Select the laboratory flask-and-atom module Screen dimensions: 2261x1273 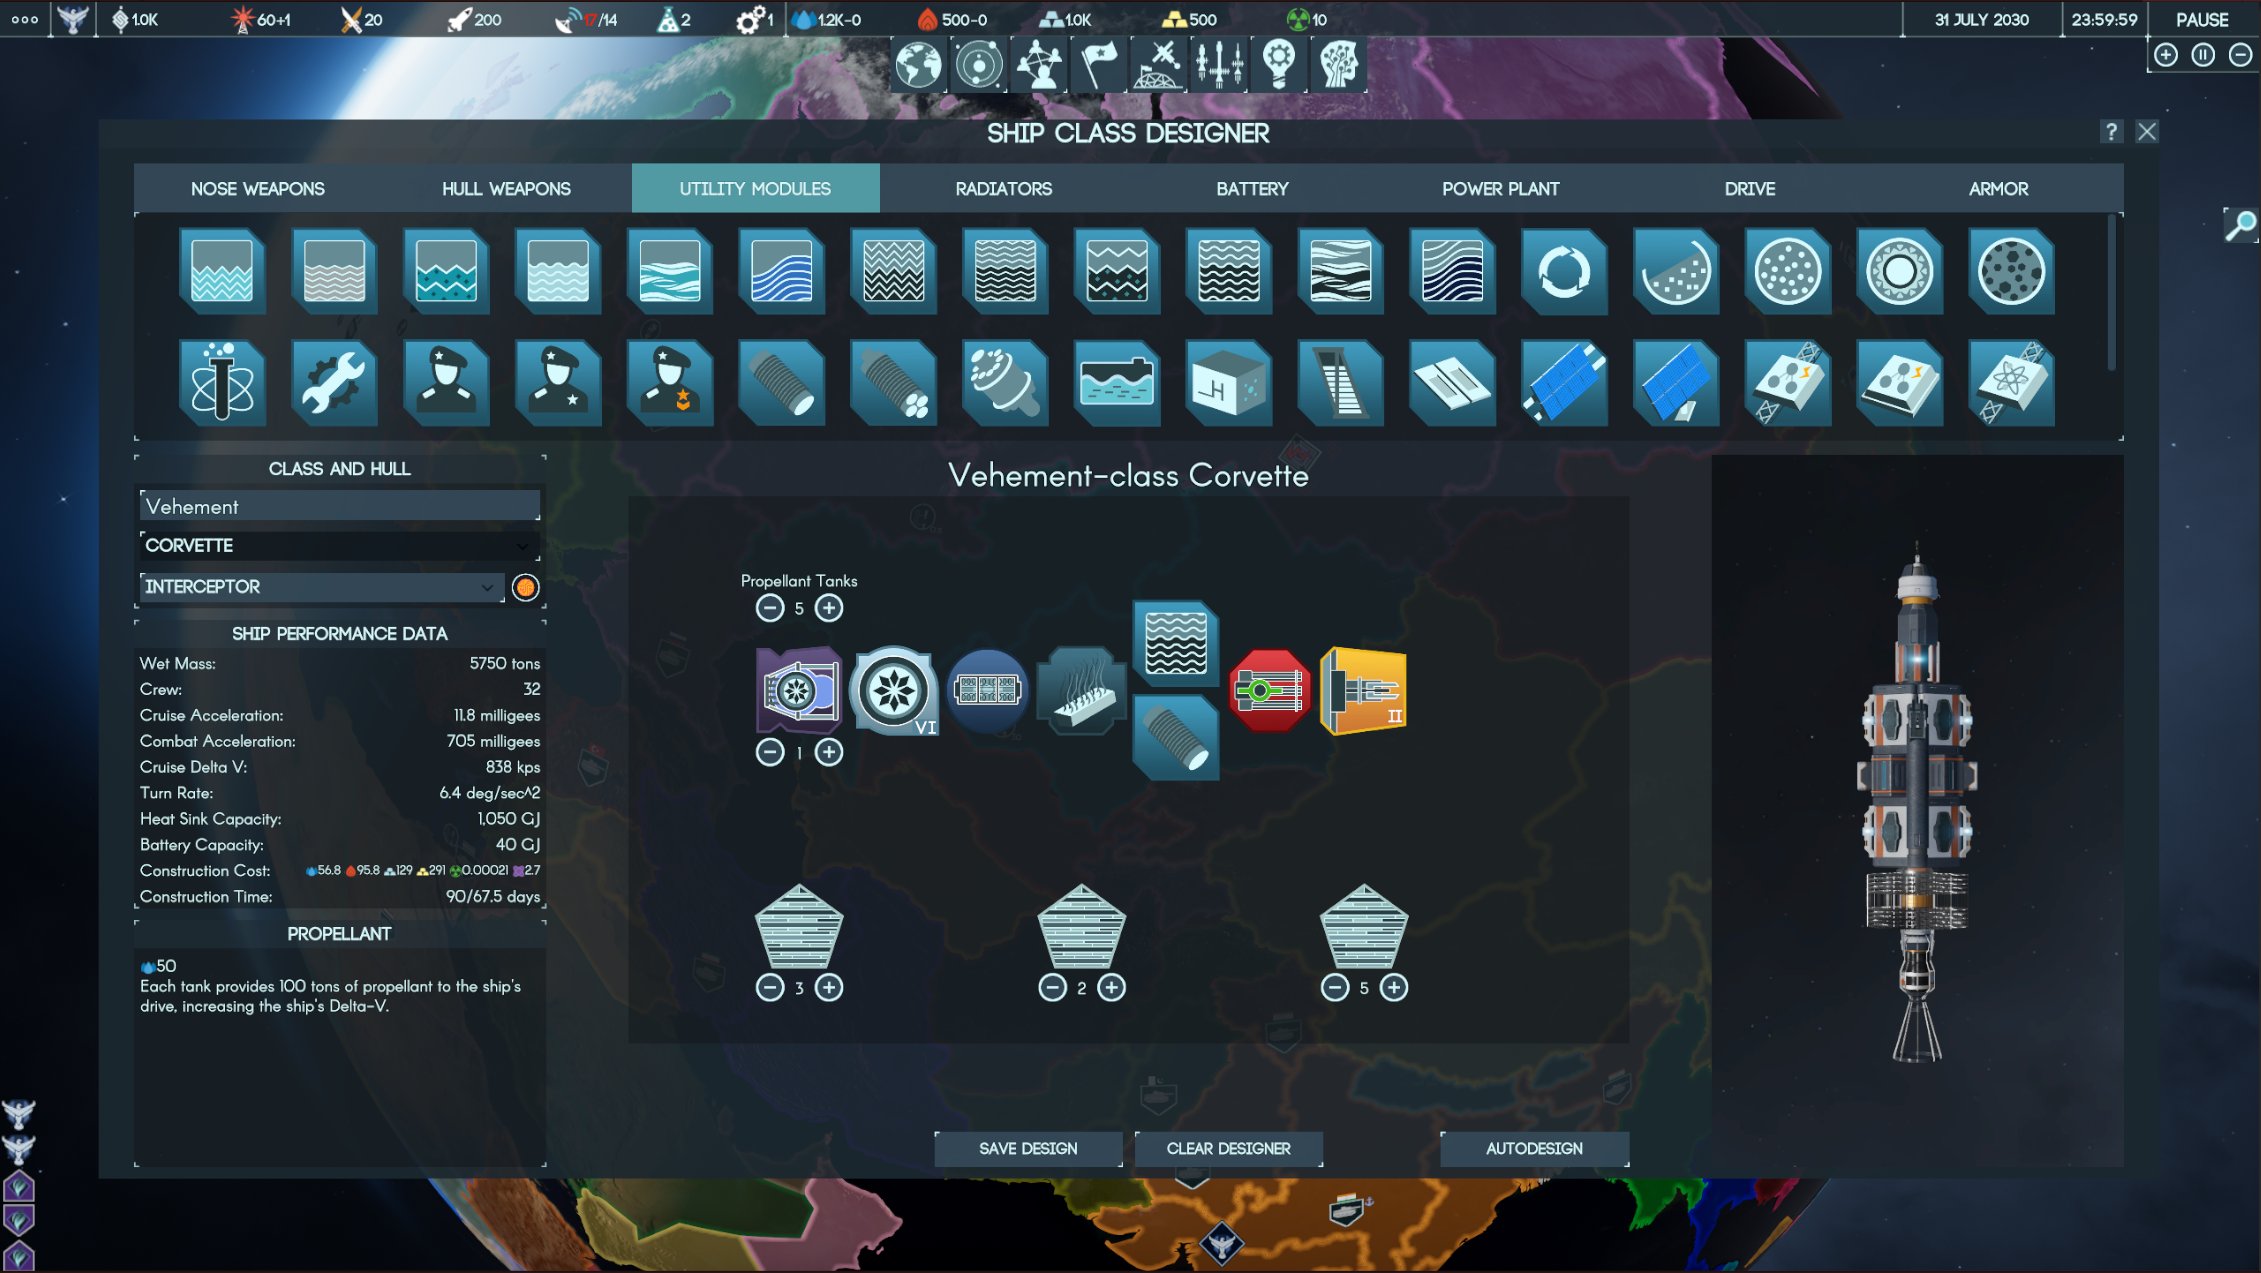222,383
